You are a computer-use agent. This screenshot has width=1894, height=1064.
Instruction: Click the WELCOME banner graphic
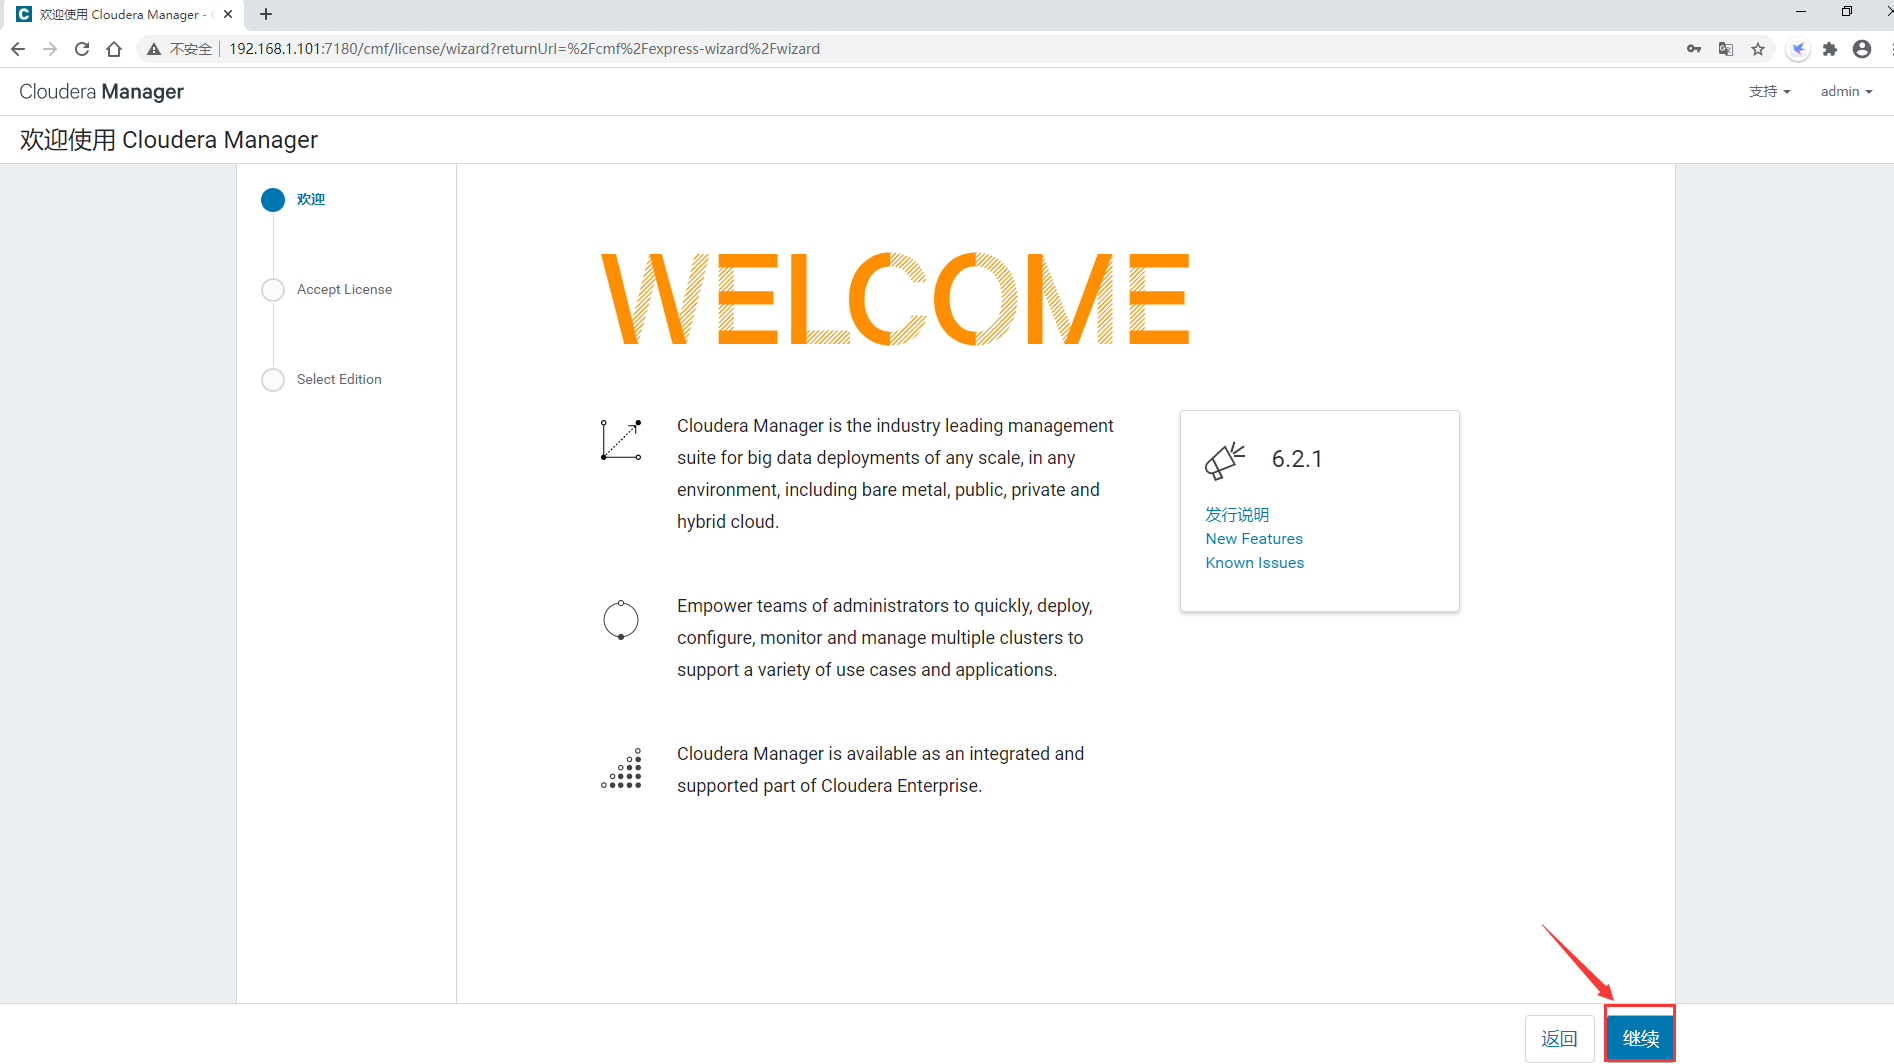pos(895,299)
